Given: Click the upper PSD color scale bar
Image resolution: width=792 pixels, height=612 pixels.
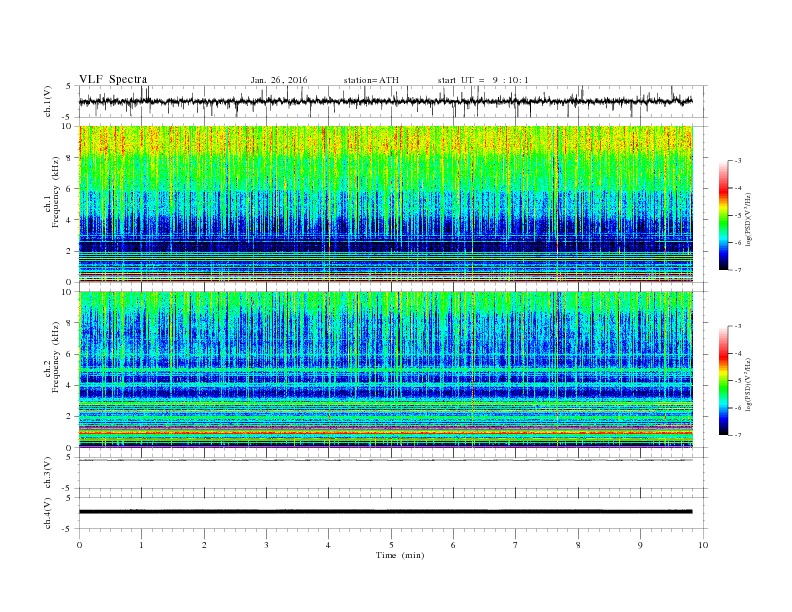Looking at the screenshot, I should (x=723, y=215).
